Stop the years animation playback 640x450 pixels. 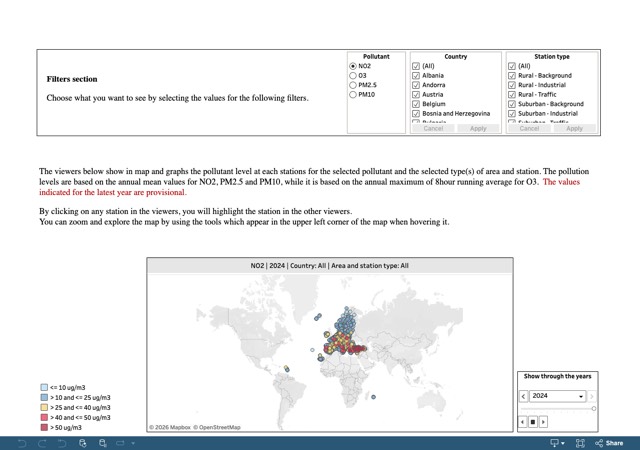[x=533, y=422]
